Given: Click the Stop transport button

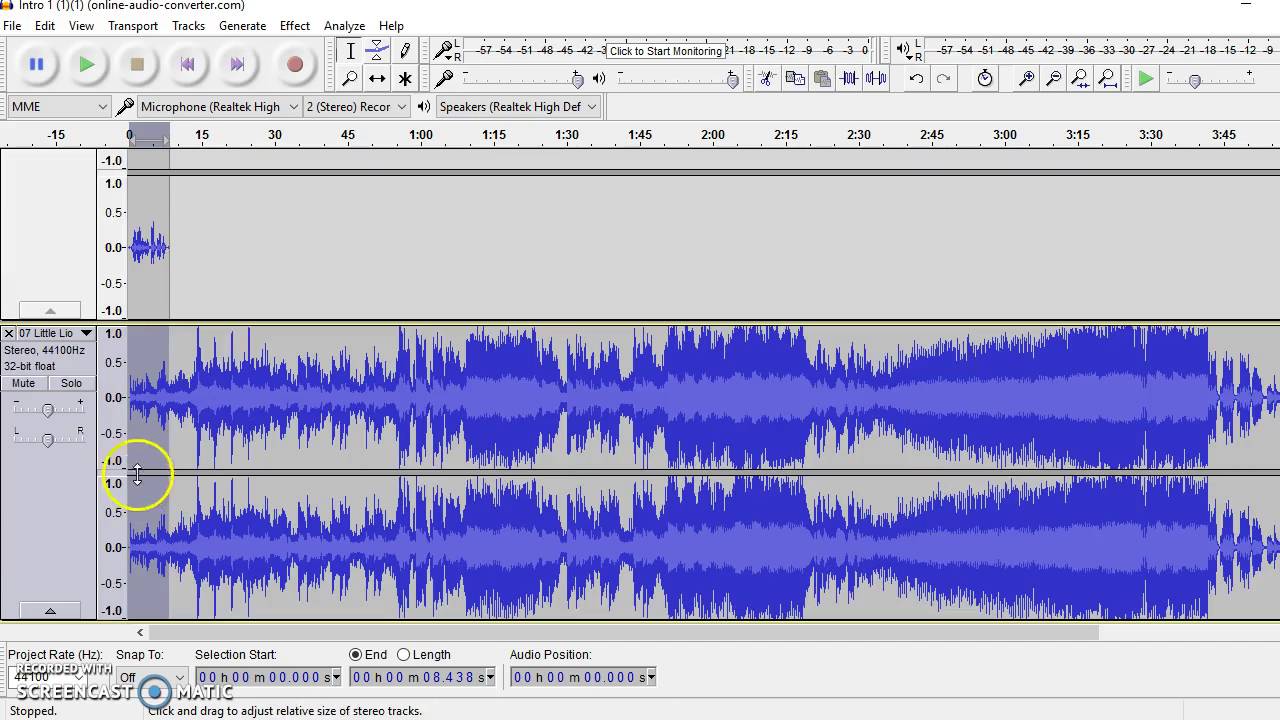Looking at the screenshot, I should (x=137, y=65).
